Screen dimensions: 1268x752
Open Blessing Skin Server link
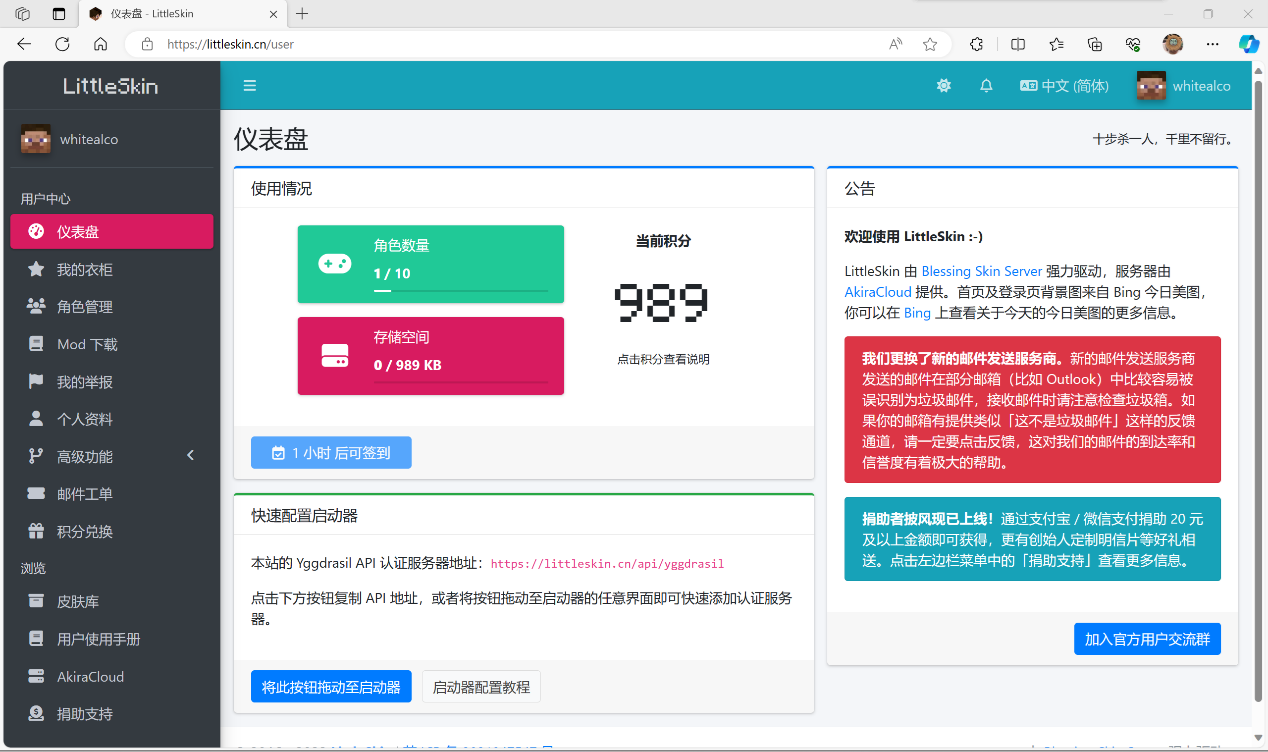tap(982, 271)
